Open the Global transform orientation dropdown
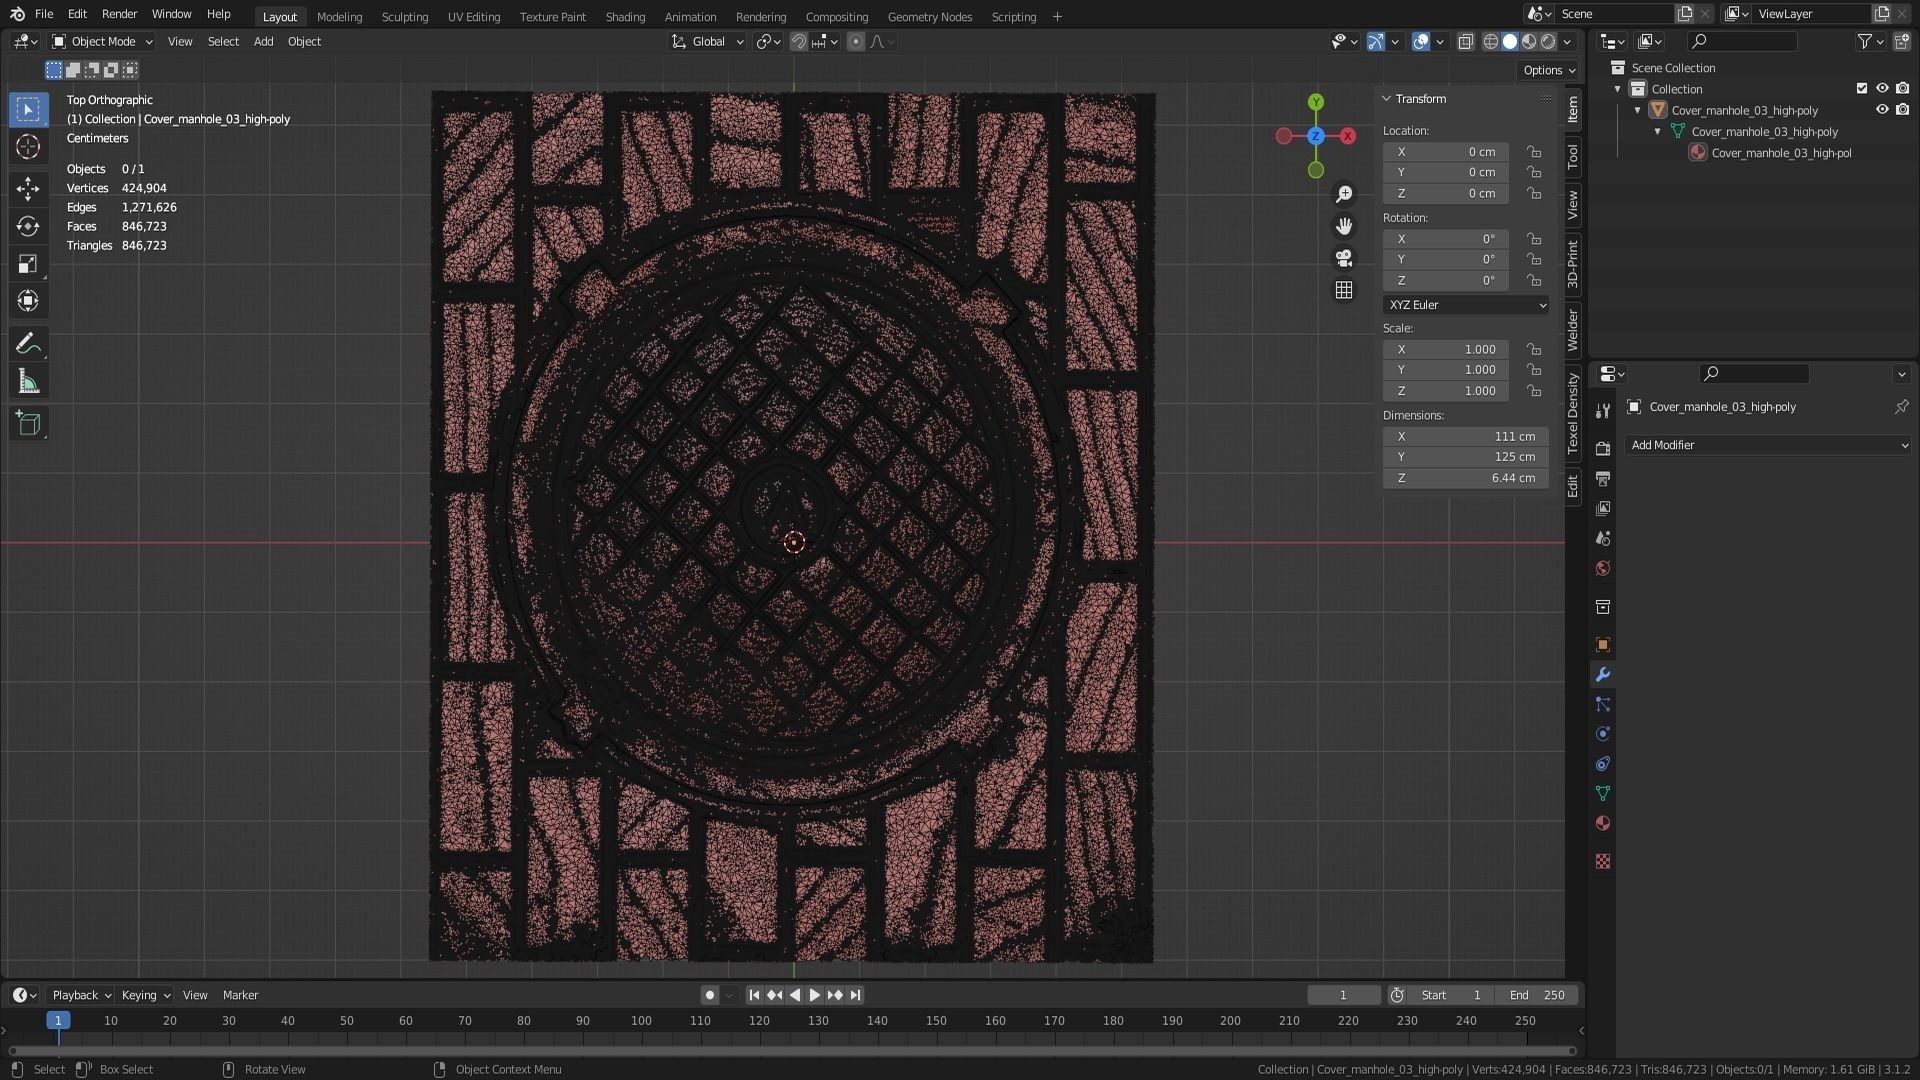This screenshot has width=1920, height=1080. click(708, 41)
